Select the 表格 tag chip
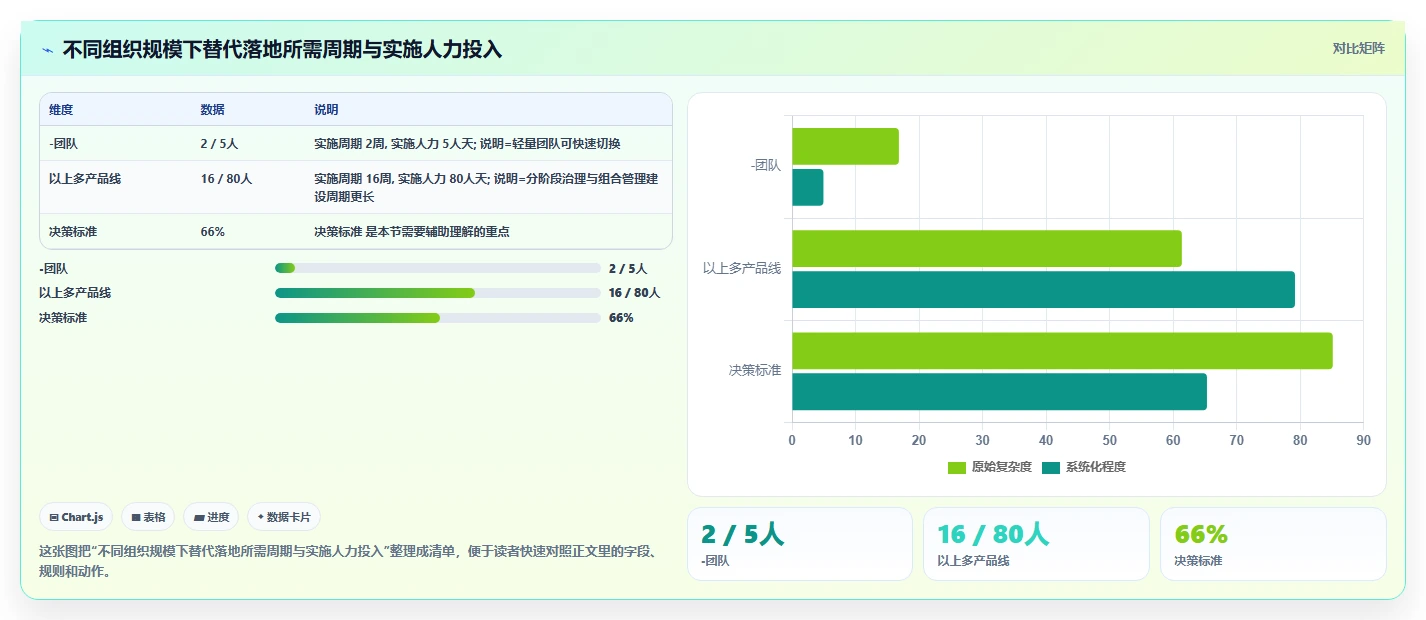Image resolution: width=1426 pixels, height=620 pixels. [x=148, y=517]
